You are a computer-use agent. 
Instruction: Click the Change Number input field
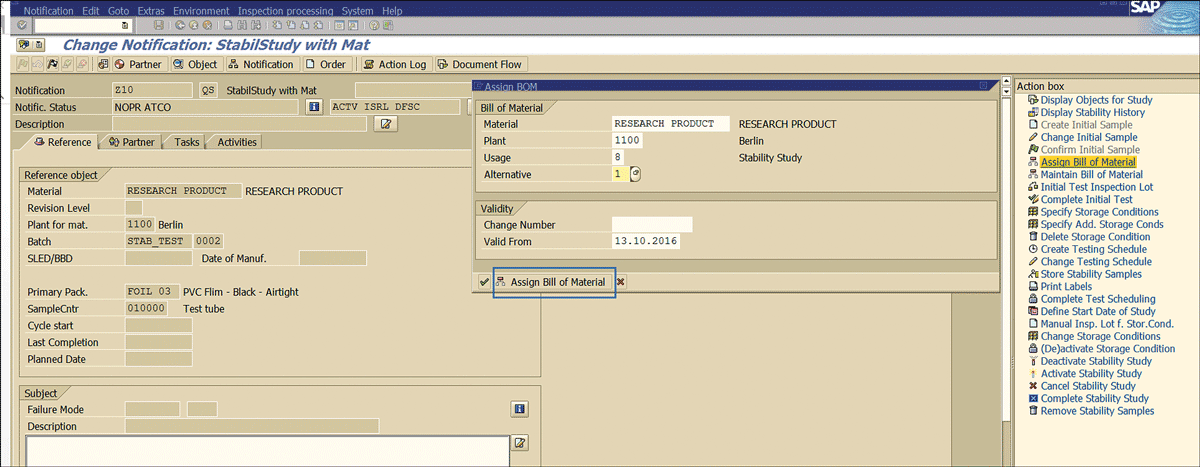coord(651,224)
